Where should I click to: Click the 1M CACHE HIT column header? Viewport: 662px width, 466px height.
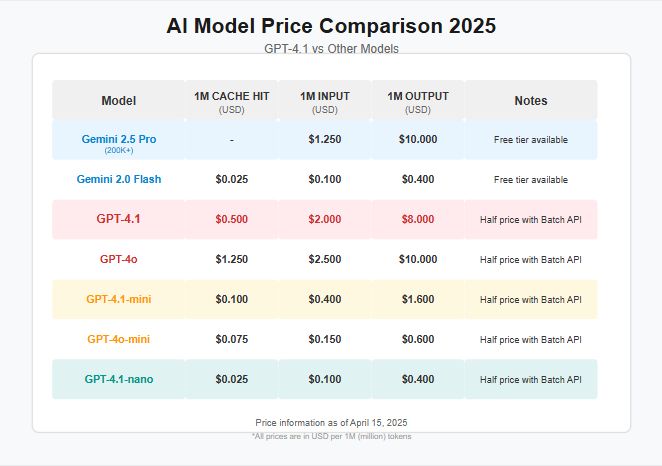pos(231,97)
